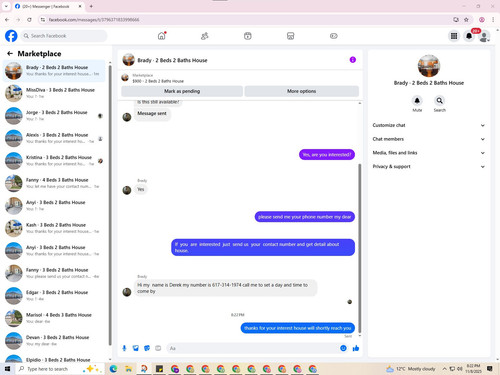Open the Notifications bell icon
This screenshot has width=500, height=375.
pyautogui.click(x=469, y=36)
